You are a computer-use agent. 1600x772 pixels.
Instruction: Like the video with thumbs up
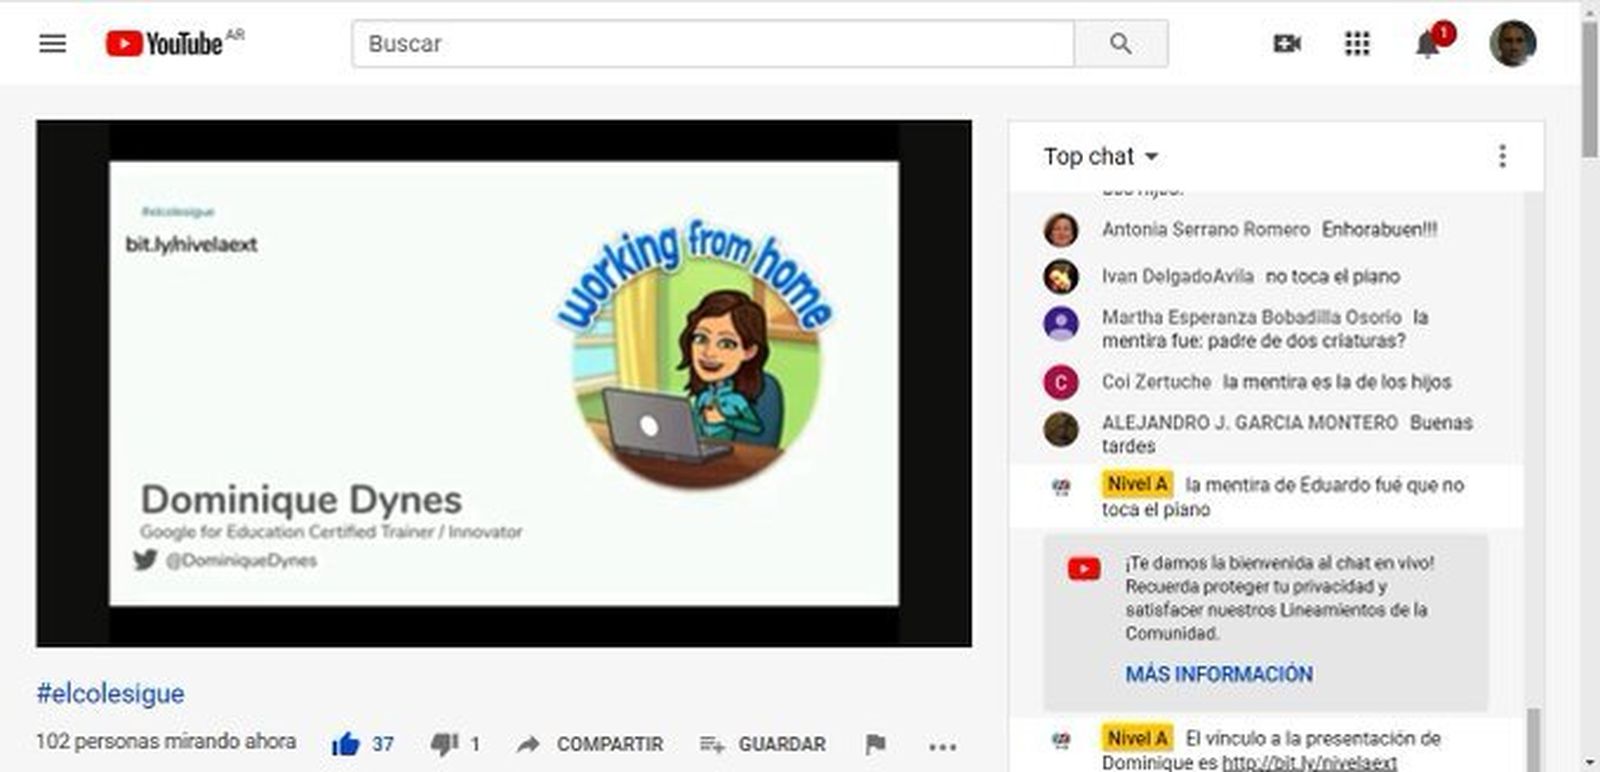(x=346, y=744)
